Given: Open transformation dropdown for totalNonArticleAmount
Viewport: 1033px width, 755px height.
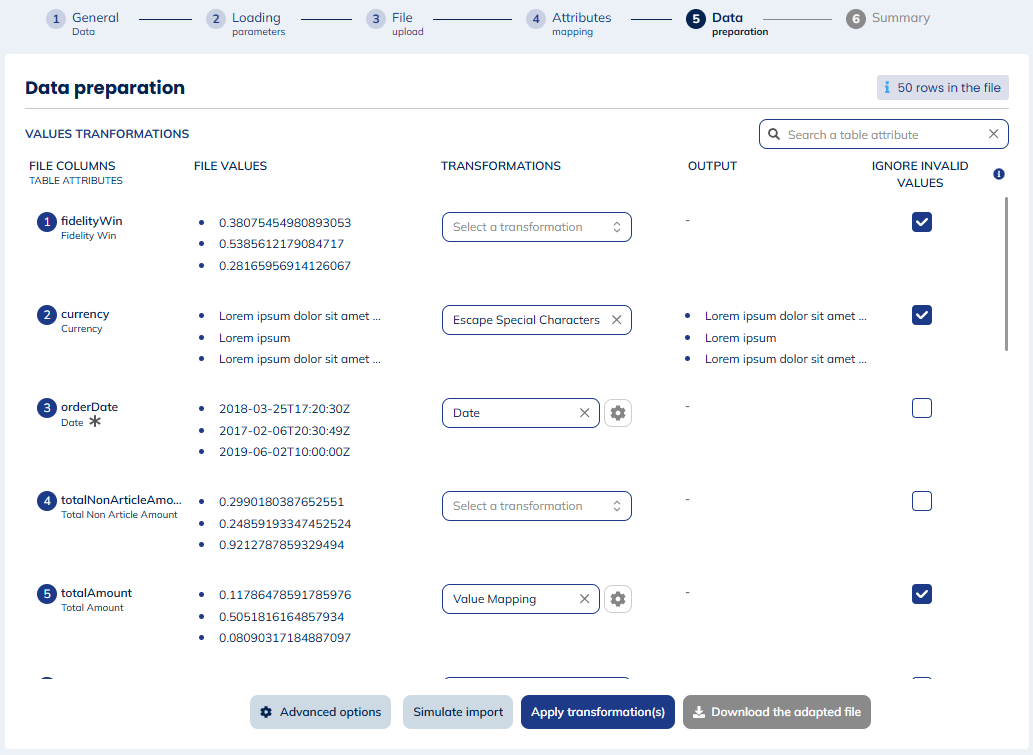Looking at the screenshot, I should [536, 506].
